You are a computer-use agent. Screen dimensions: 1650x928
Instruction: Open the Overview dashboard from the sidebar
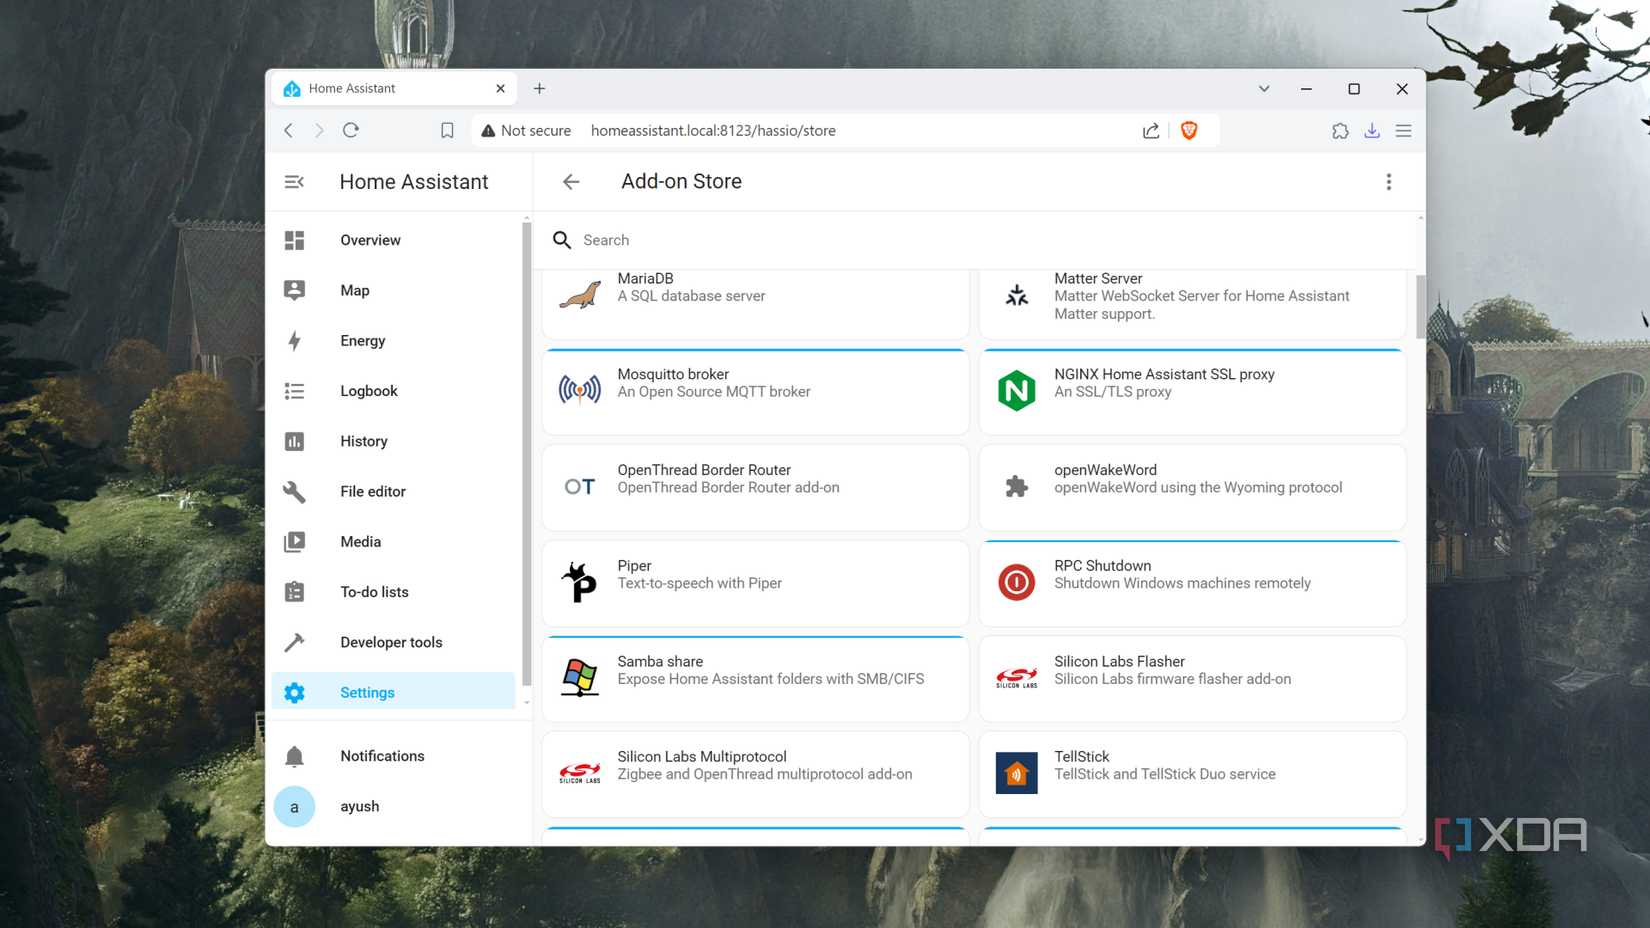coord(369,240)
